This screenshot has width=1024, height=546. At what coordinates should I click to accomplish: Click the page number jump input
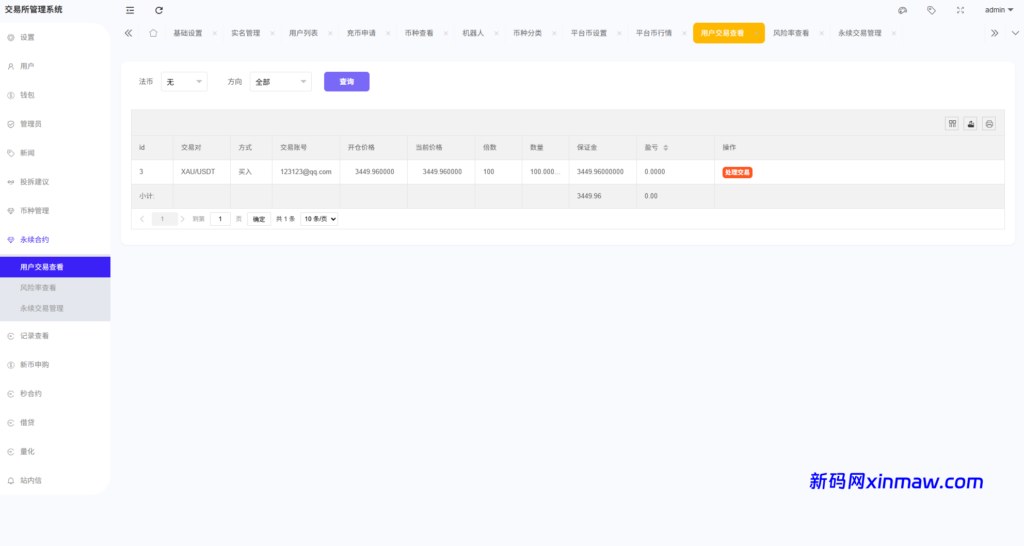click(x=220, y=219)
